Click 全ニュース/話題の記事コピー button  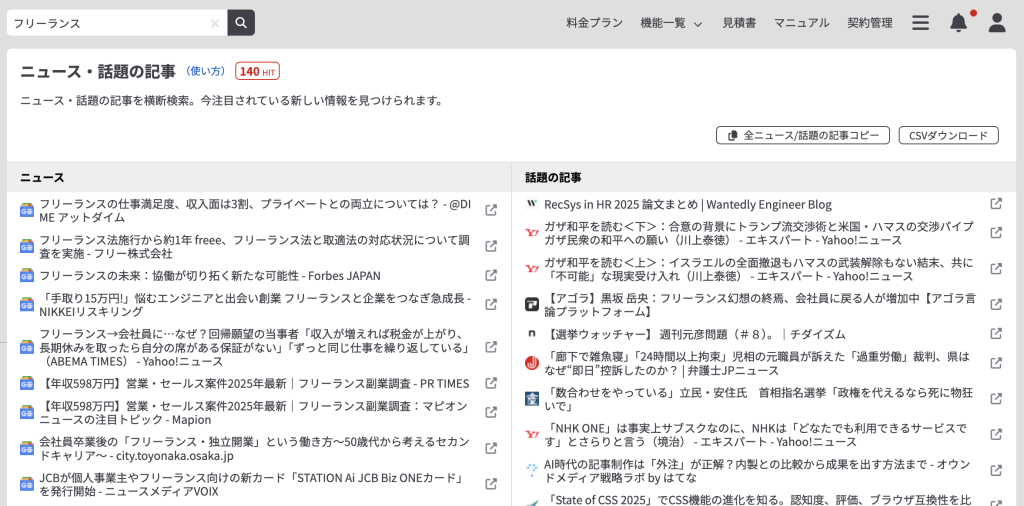click(802, 135)
